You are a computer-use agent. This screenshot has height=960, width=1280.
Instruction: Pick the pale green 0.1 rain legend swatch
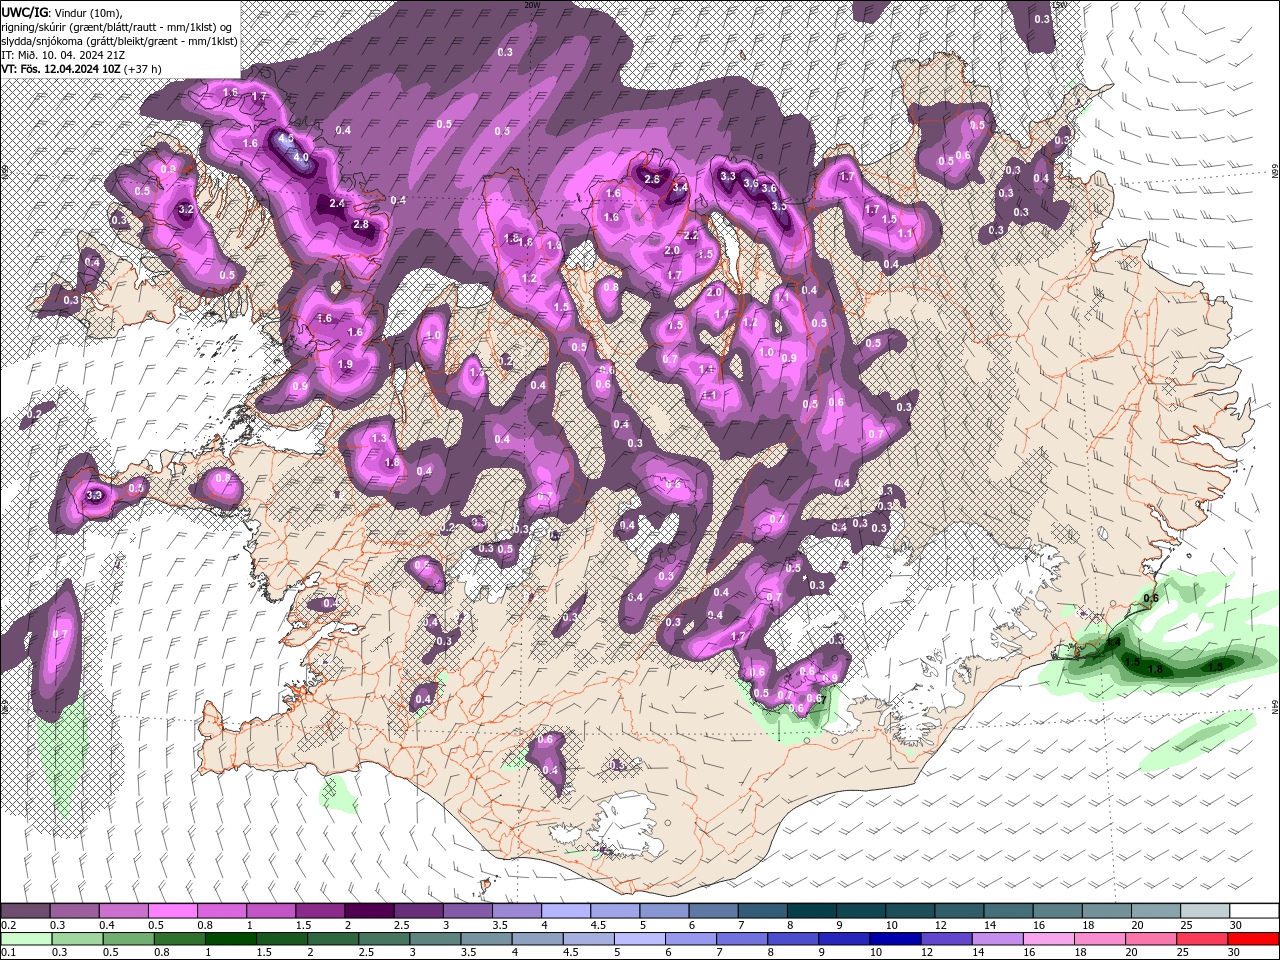pyautogui.click(x=26, y=939)
